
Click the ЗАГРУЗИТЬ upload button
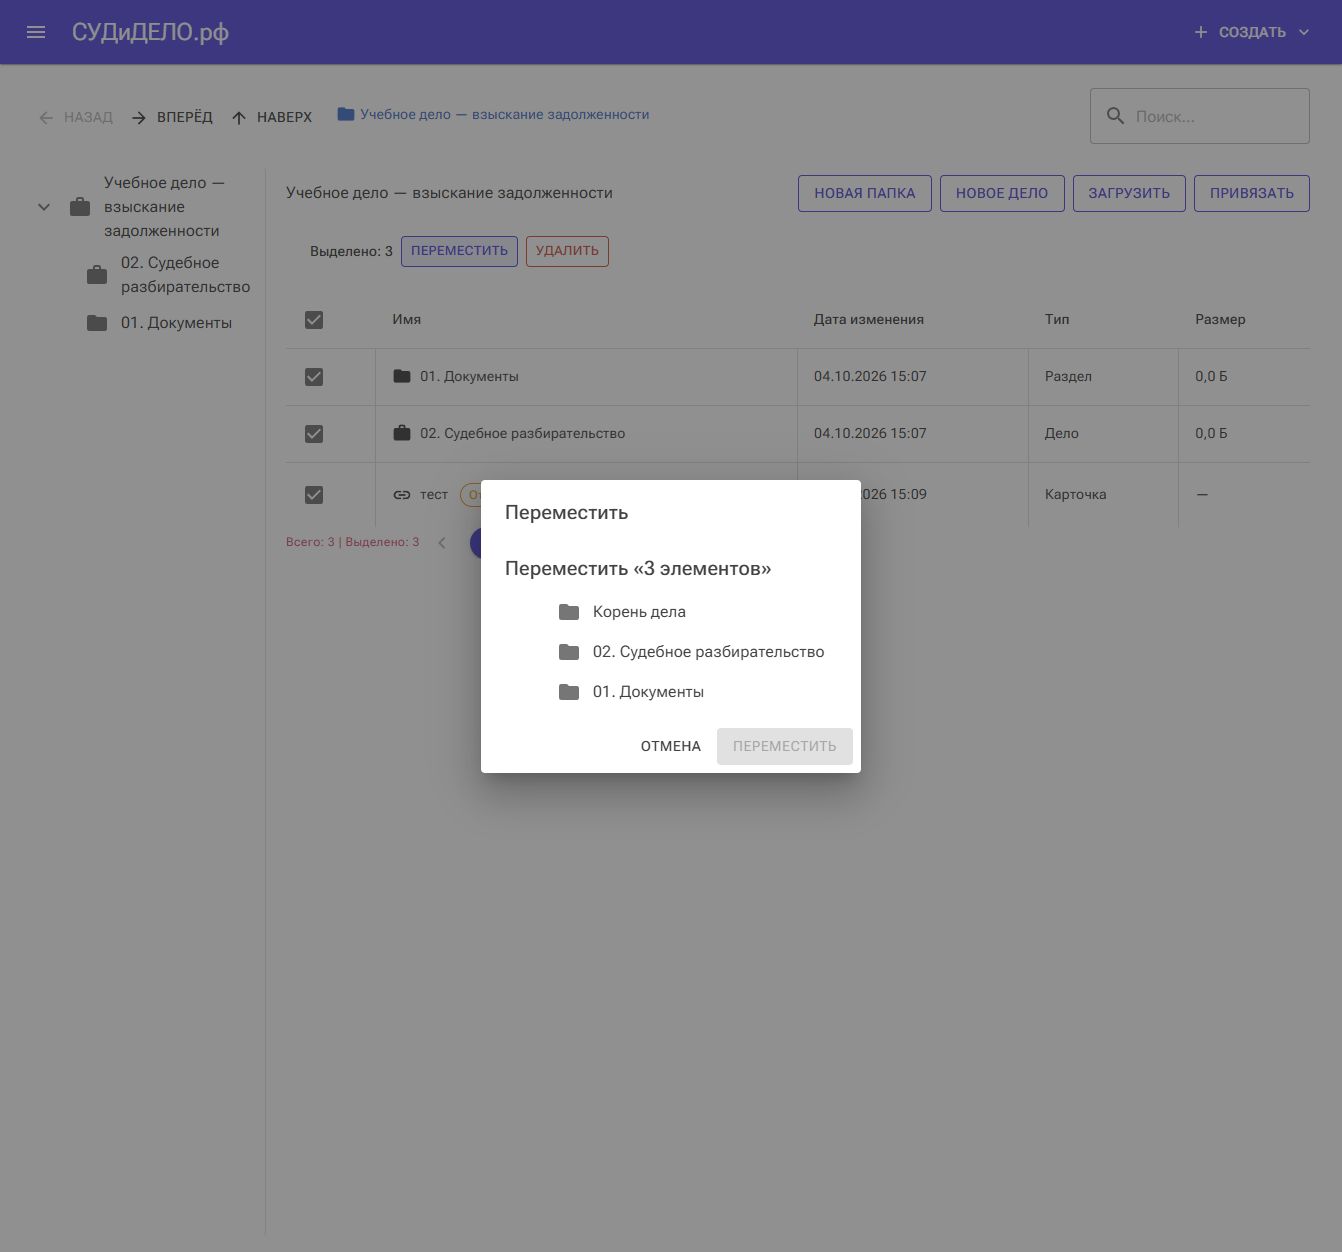tap(1129, 193)
